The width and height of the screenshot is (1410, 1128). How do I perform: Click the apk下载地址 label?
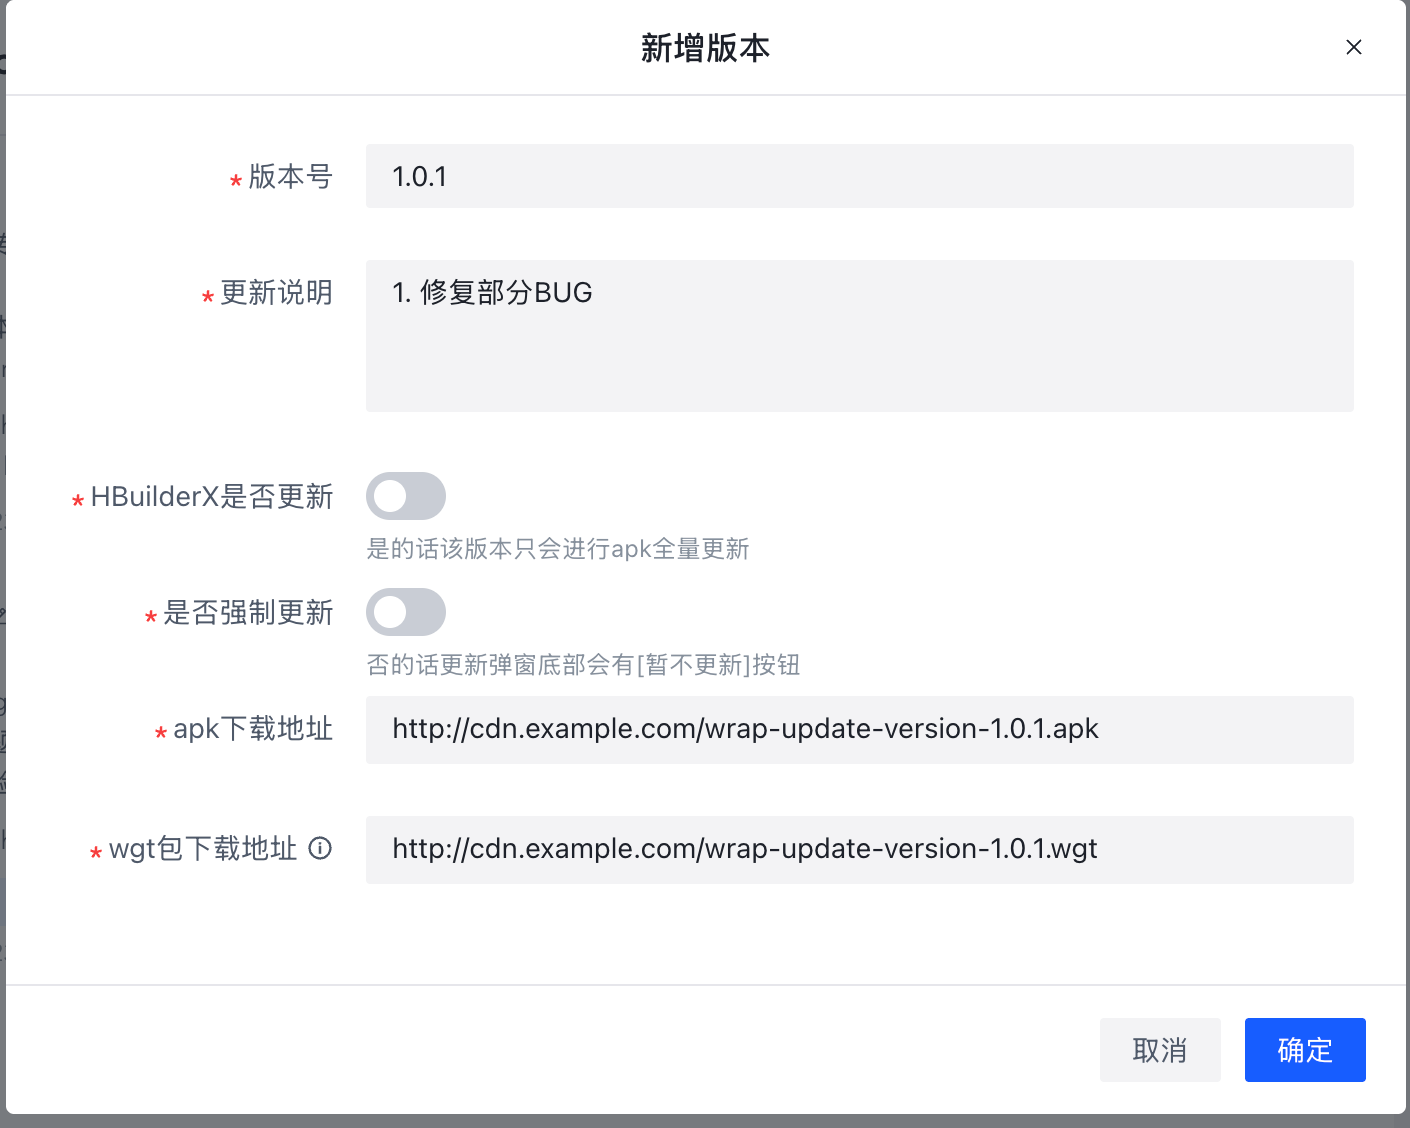(x=253, y=729)
